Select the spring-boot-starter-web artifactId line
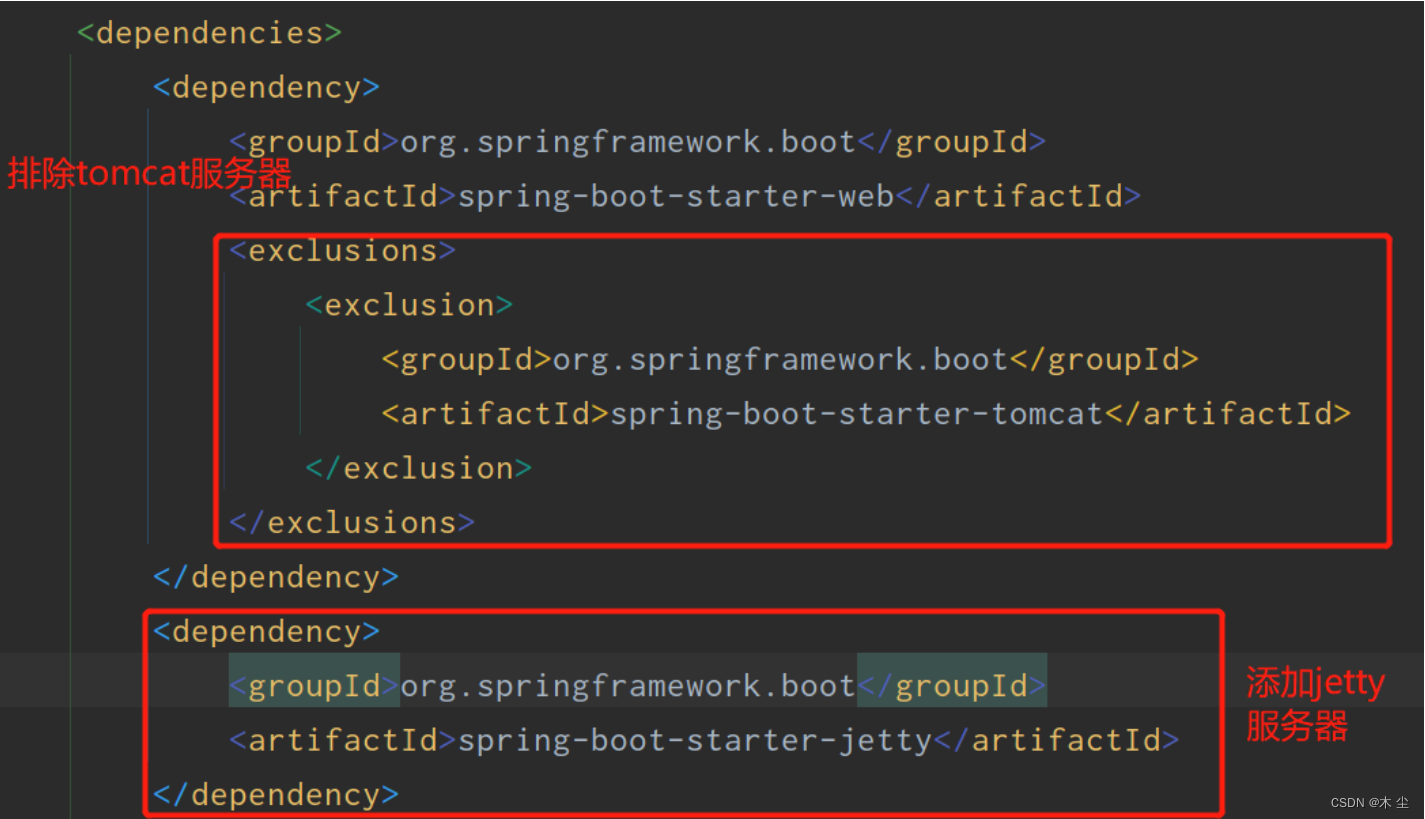This screenshot has height=819, width=1425. [685, 196]
